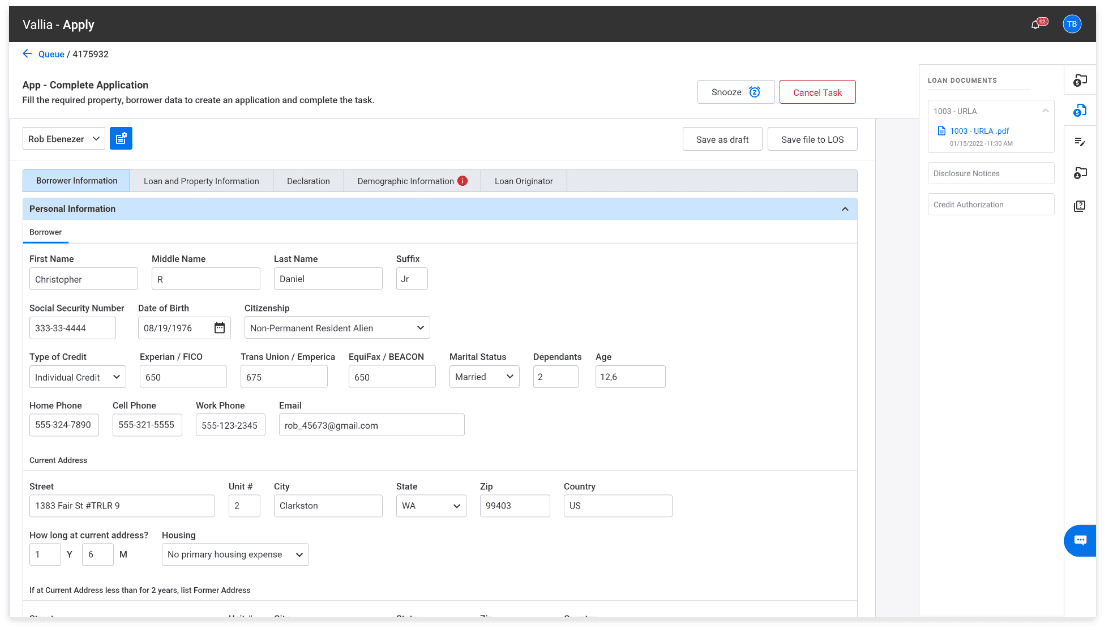Cancel the task using the red button

click(x=817, y=91)
